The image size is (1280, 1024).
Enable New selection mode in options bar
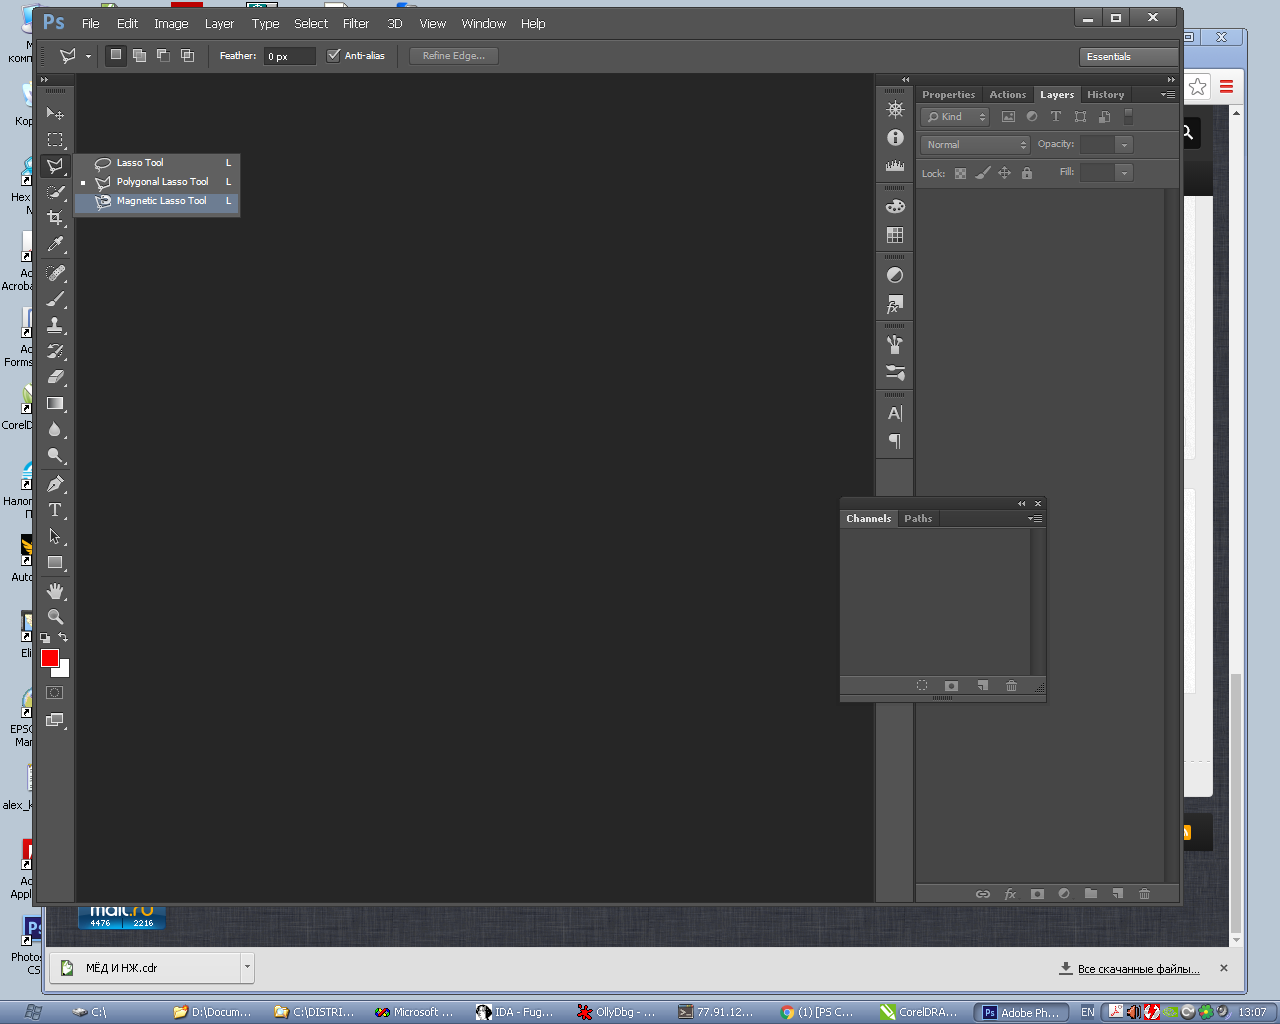pos(116,55)
